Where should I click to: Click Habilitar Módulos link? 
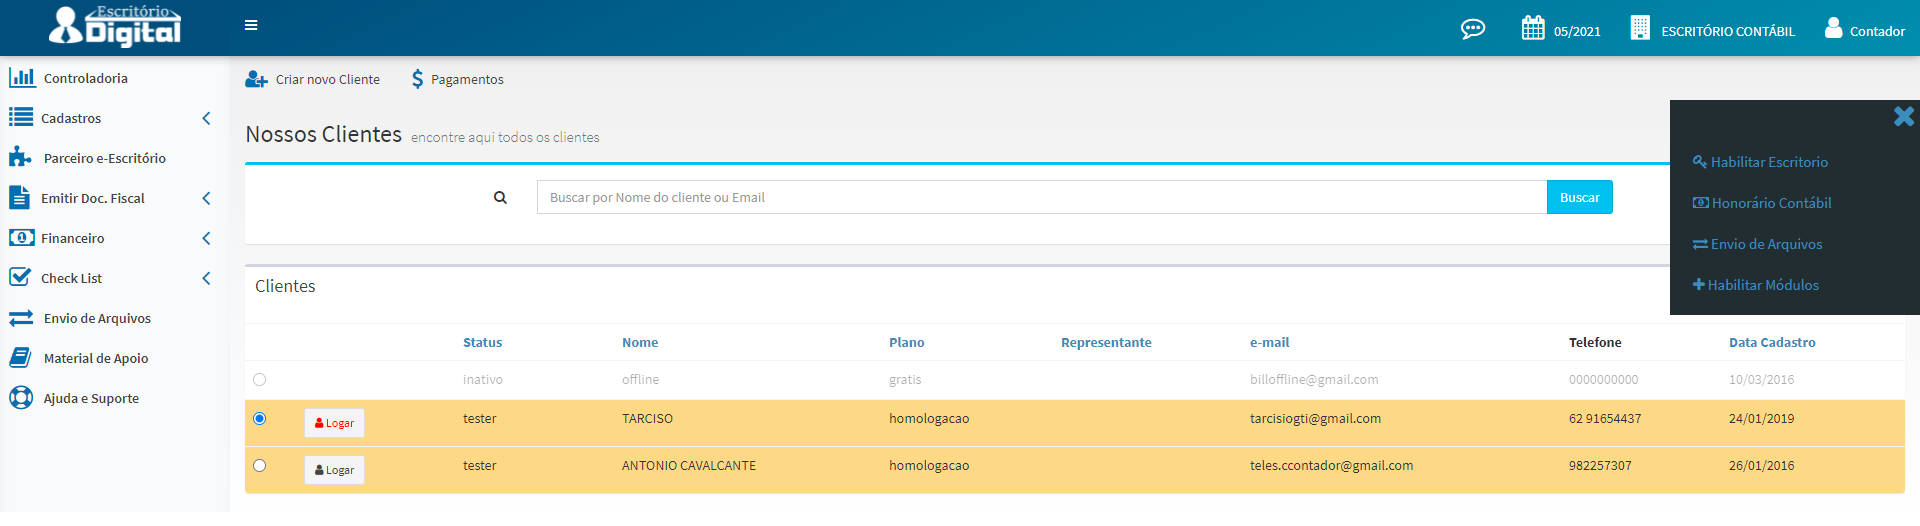pyautogui.click(x=1763, y=285)
